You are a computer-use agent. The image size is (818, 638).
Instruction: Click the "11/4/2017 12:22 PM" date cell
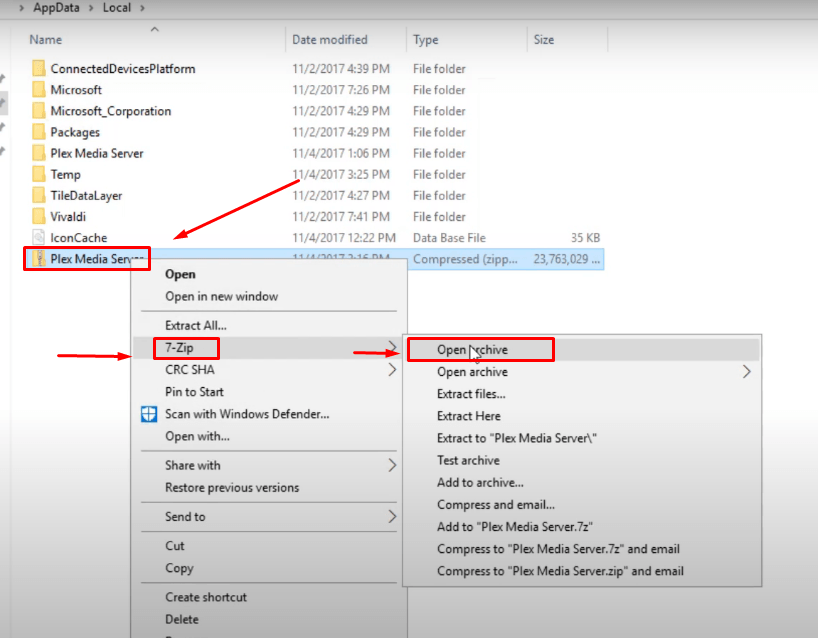tap(344, 238)
